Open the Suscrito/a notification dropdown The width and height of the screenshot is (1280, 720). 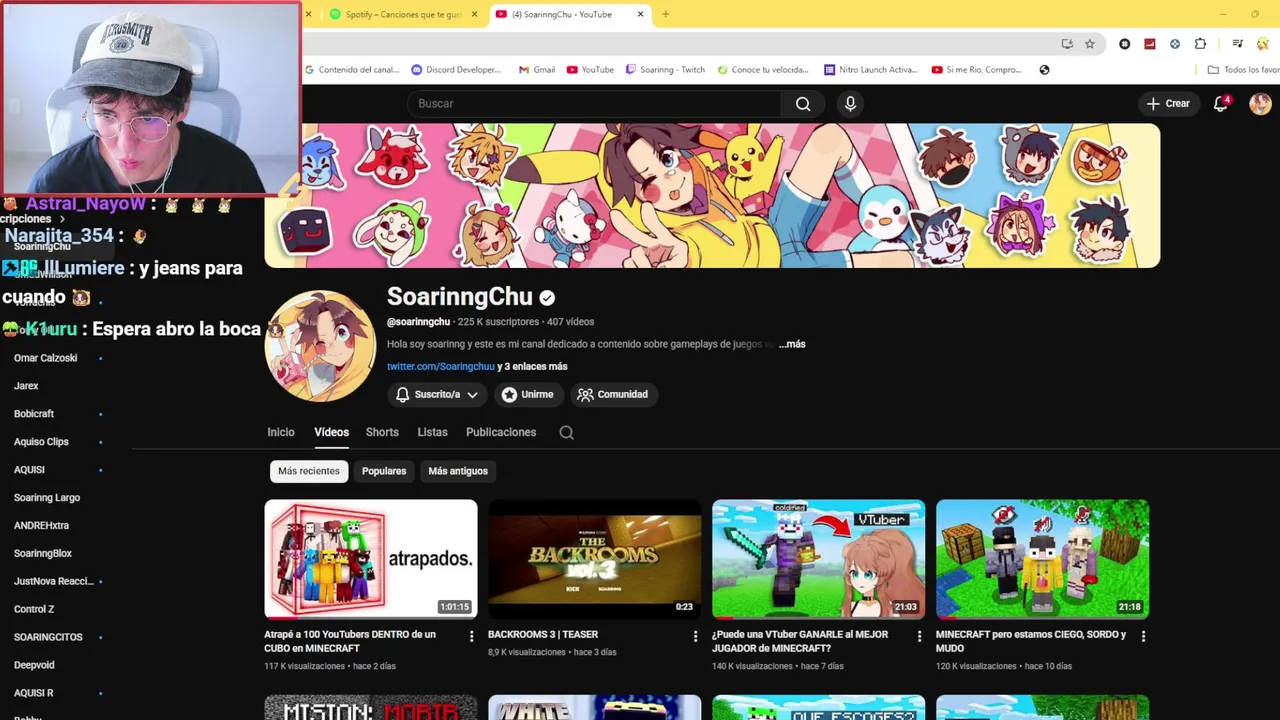coord(436,395)
